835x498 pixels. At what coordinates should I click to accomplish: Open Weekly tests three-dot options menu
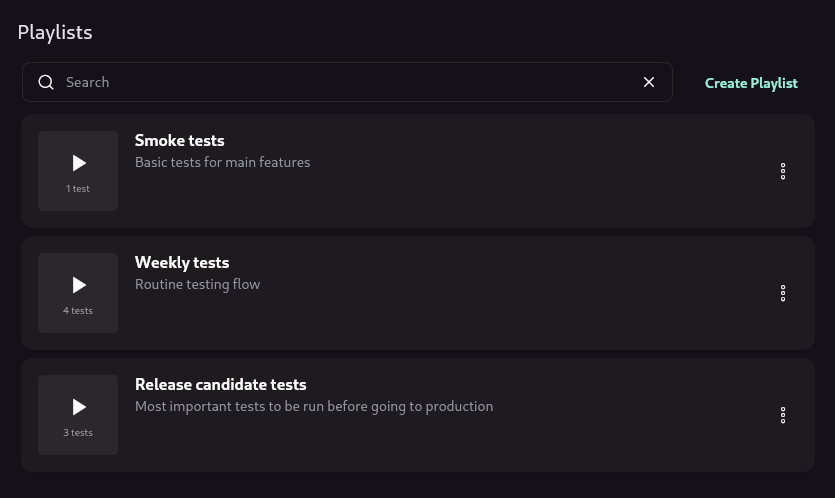783,293
